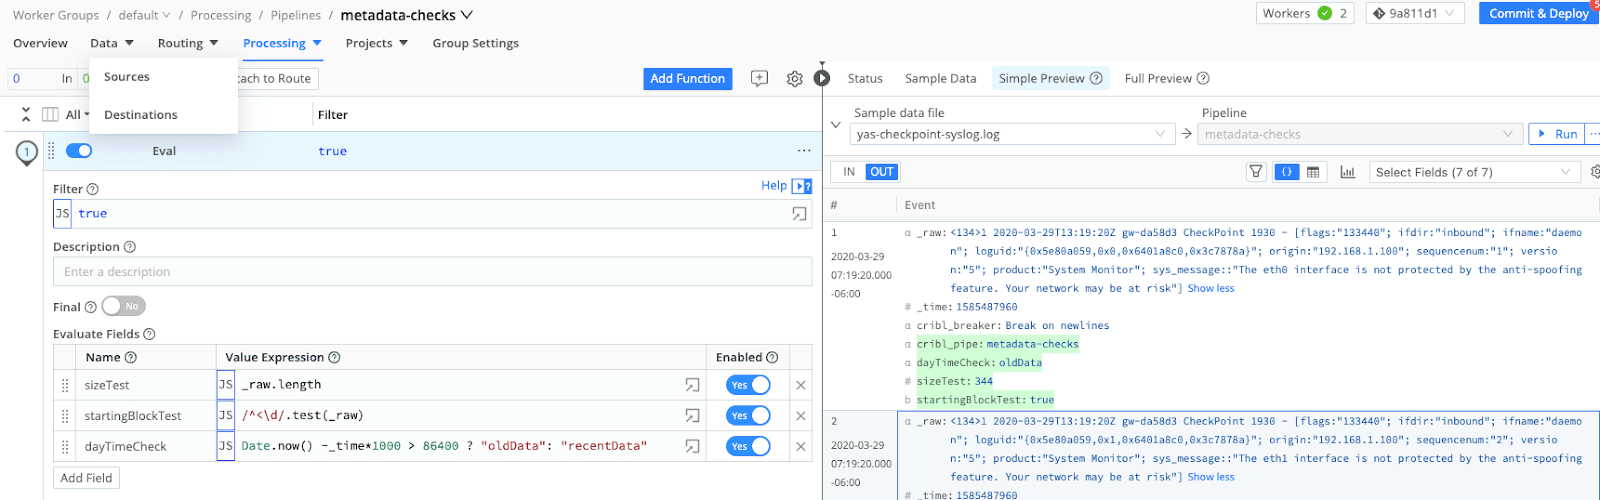1600x500 pixels.
Task: Expand the Select Fields dropdown
Action: (1473, 172)
